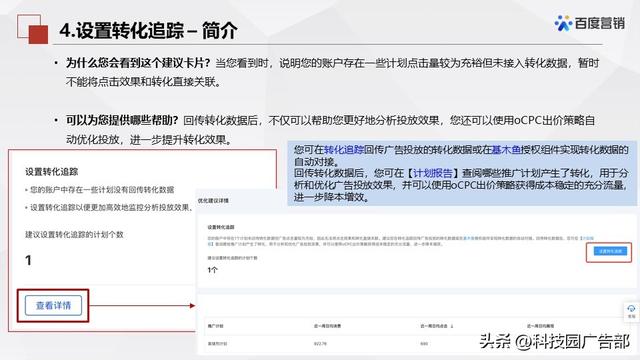
Task: Select the 近一周日均展现 column header
Action: tap(540, 326)
